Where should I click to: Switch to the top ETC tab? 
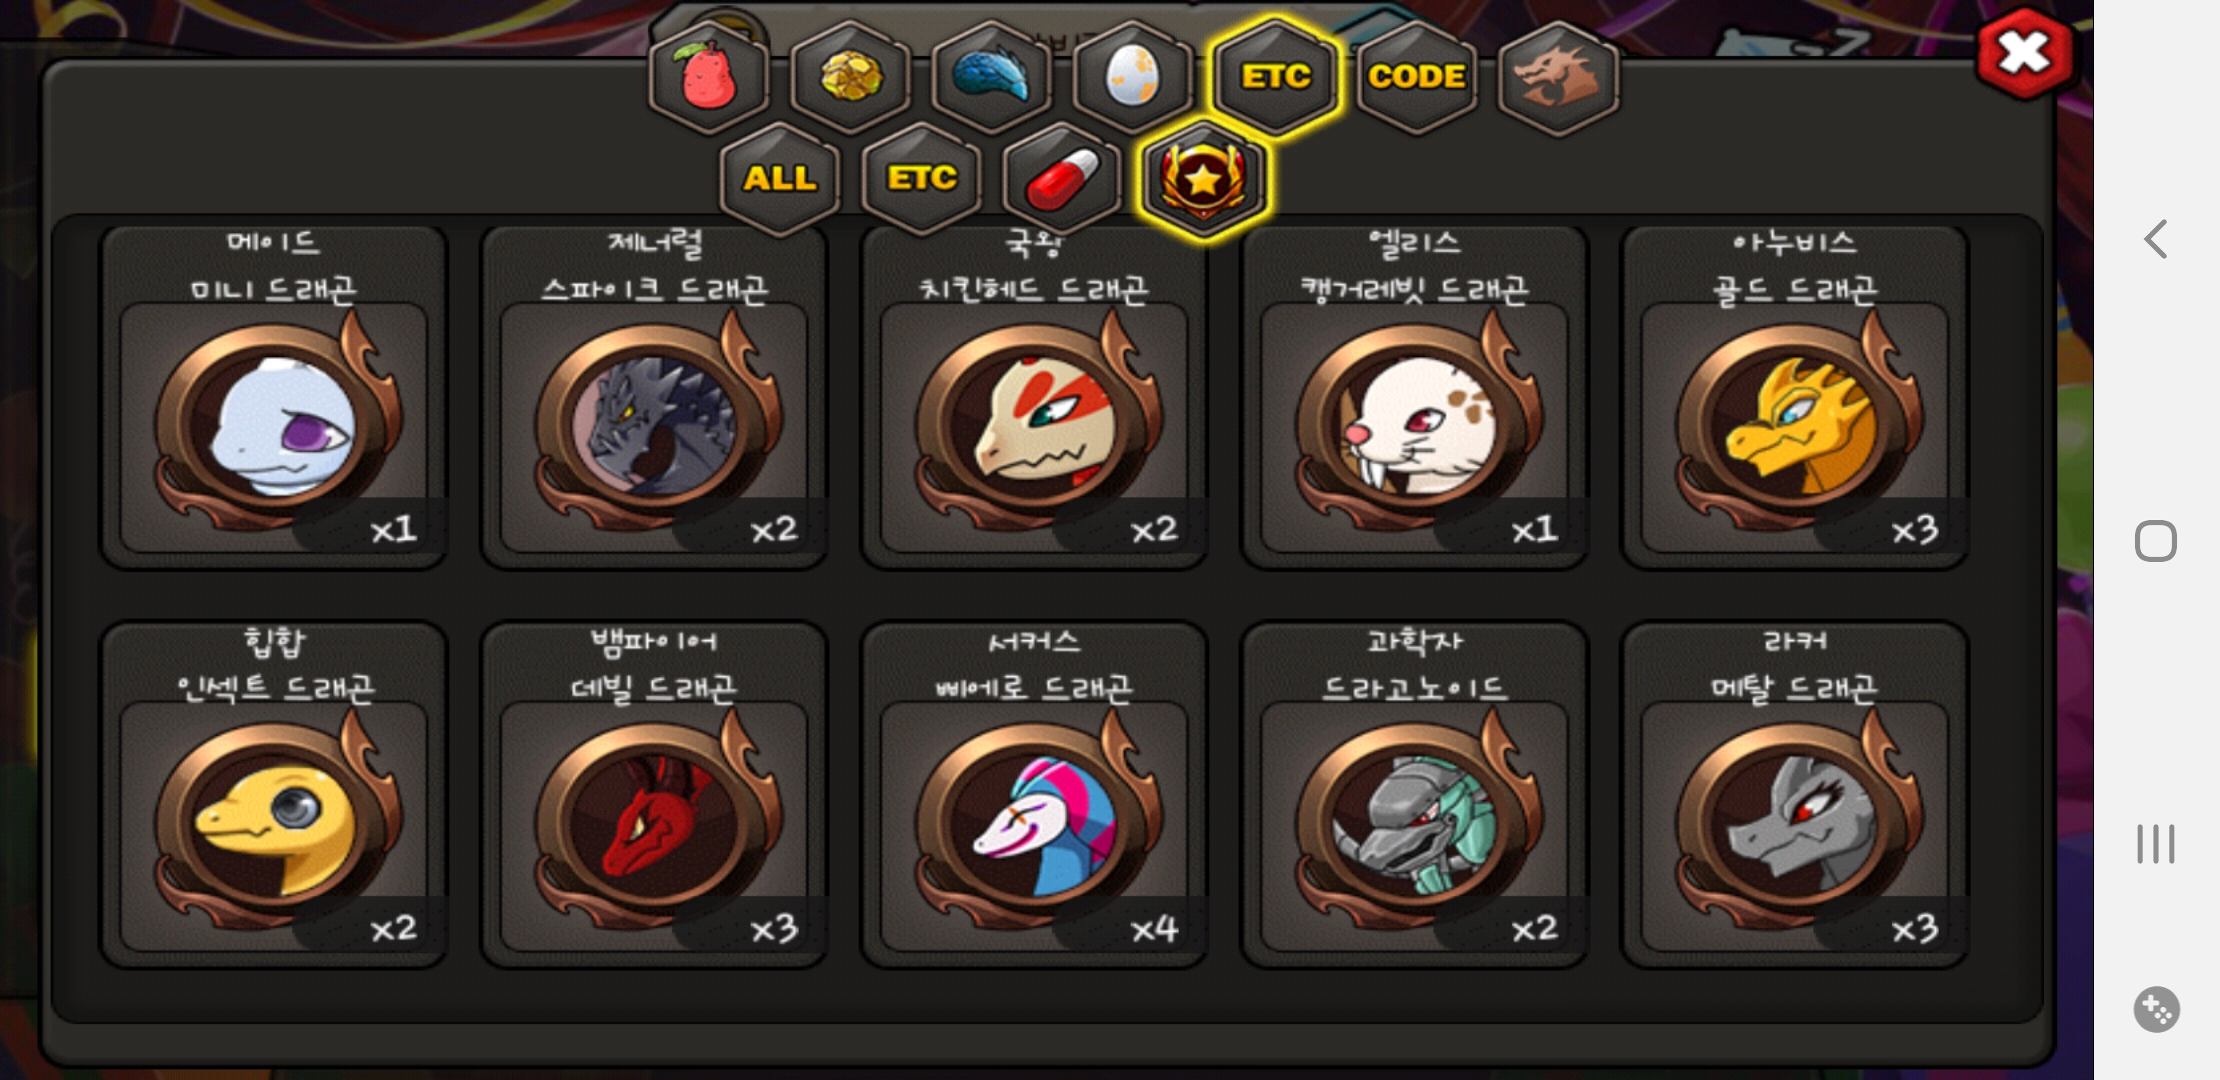tap(1275, 77)
